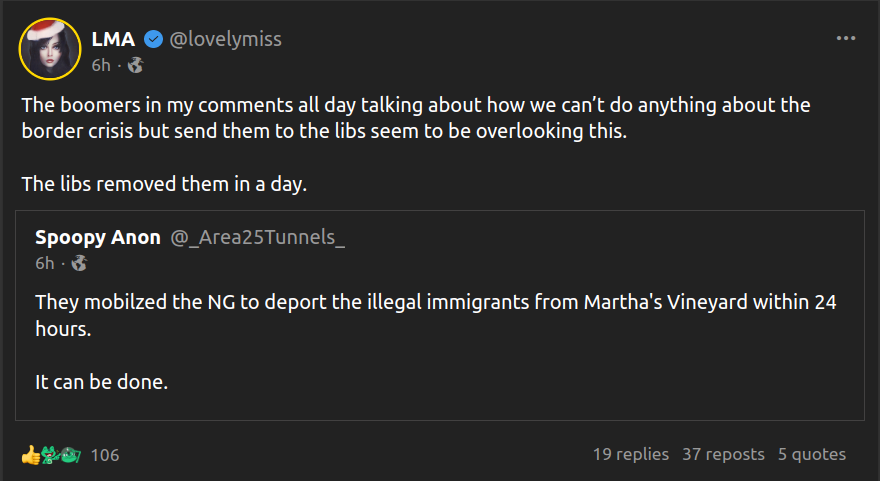
Task: Open Spoopy Anon's profile name
Action: 97,237
